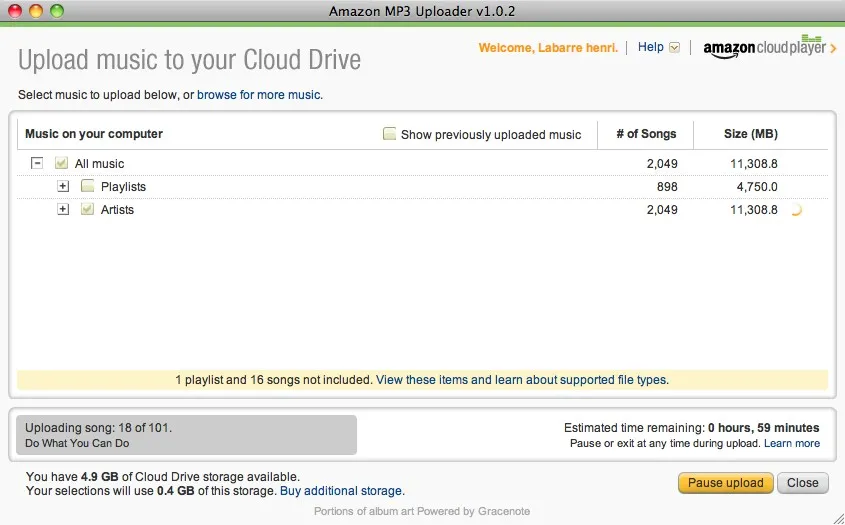Toggle the All music checkbox
845x525 pixels.
coord(61,163)
